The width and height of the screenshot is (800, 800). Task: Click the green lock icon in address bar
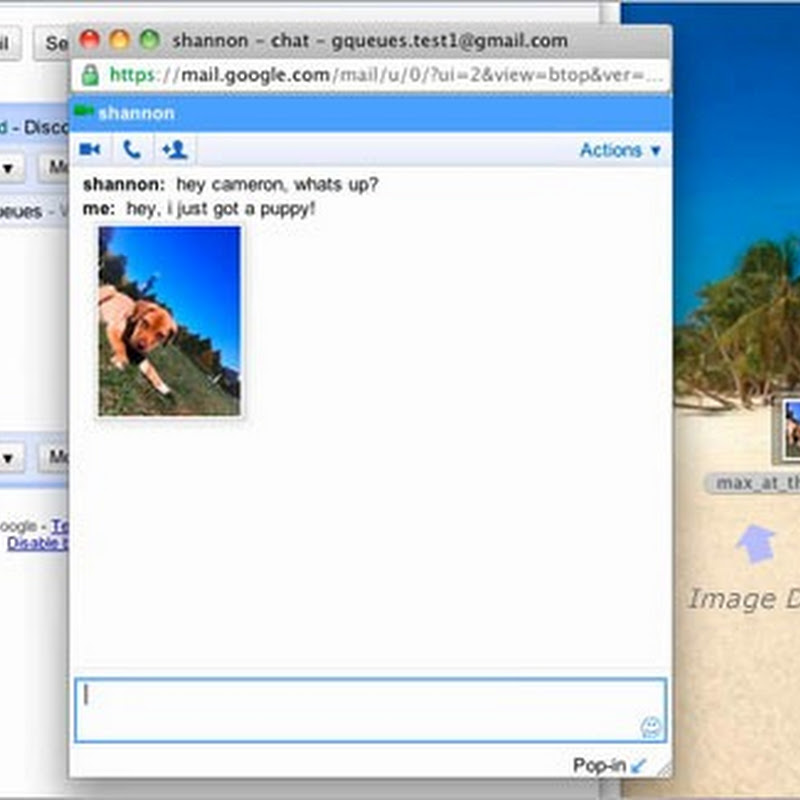[x=90, y=75]
